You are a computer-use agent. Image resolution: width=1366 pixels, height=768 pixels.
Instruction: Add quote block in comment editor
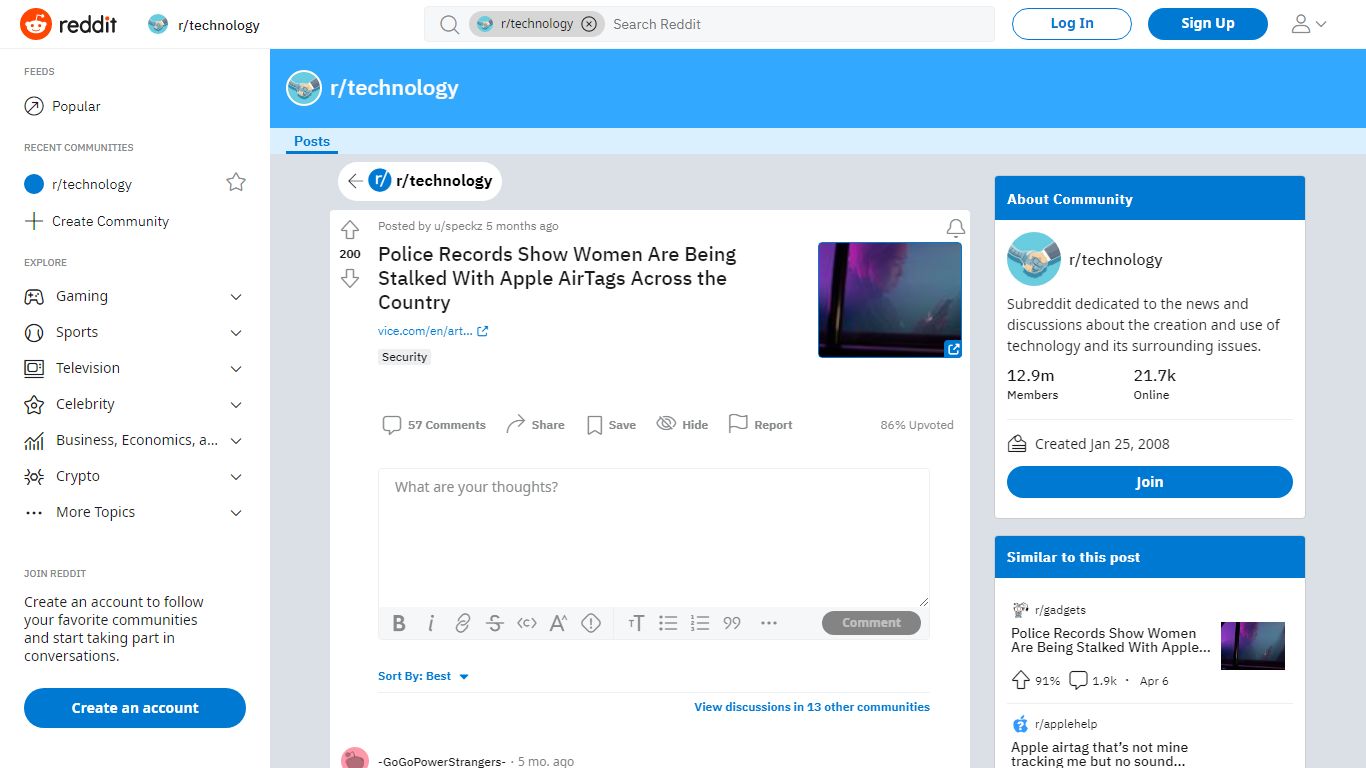coord(732,623)
